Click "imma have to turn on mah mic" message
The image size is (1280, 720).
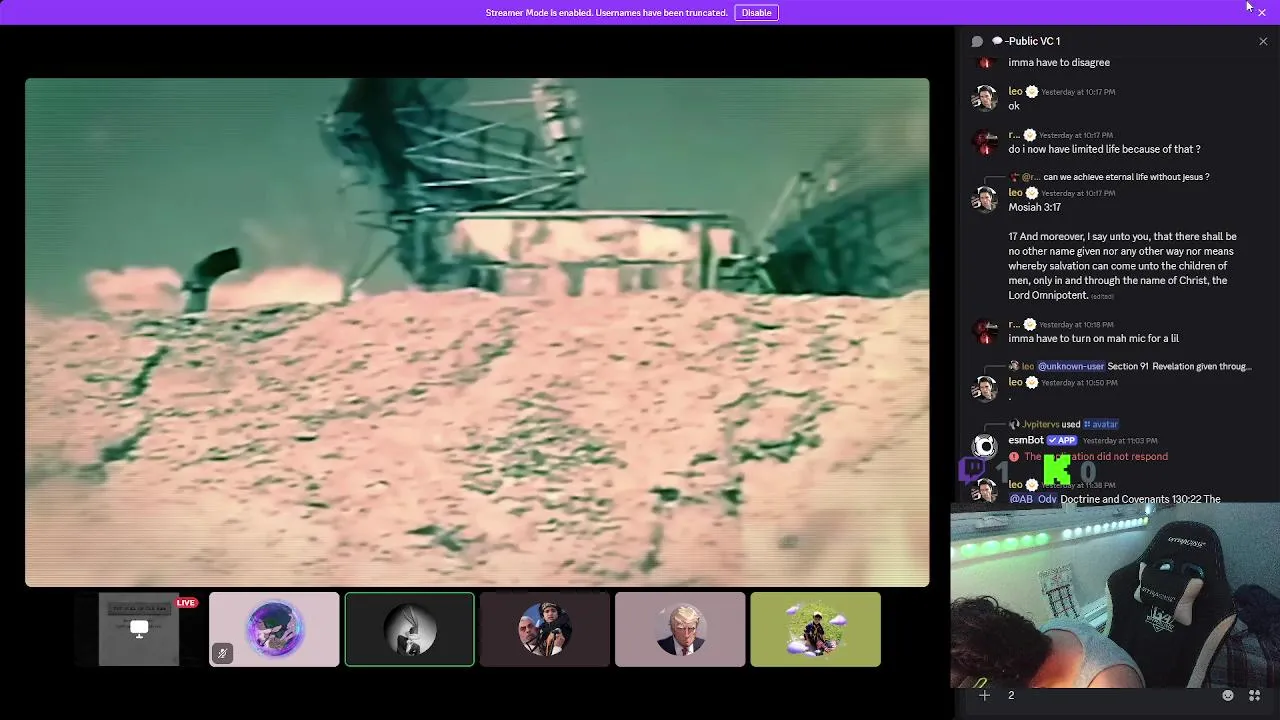(x=1093, y=338)
